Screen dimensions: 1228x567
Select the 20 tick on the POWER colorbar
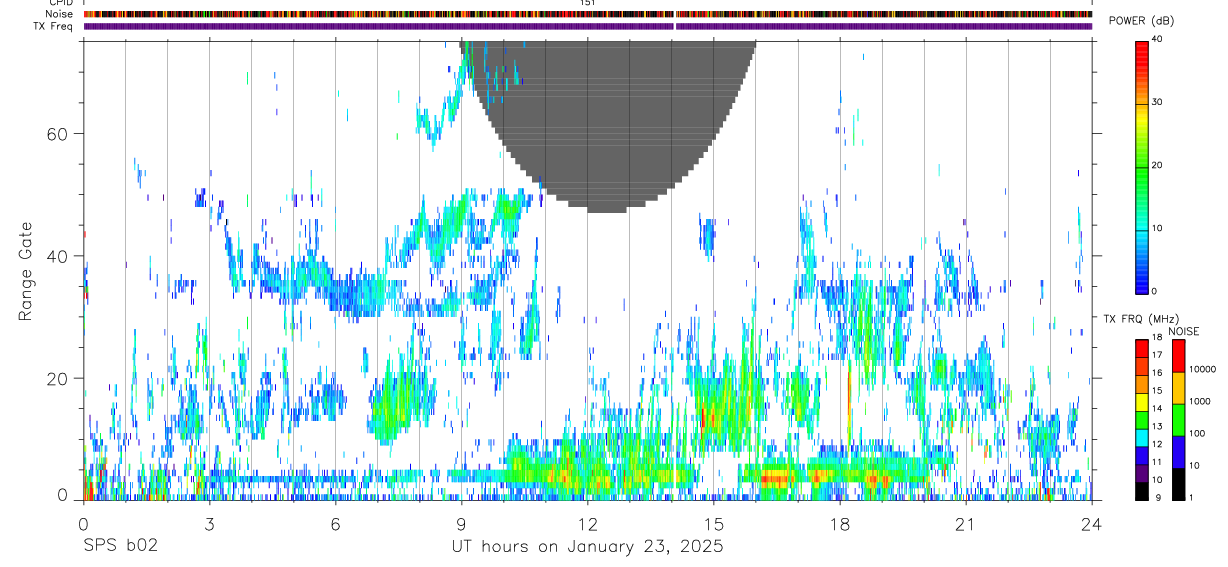[x=1158, y=166]
